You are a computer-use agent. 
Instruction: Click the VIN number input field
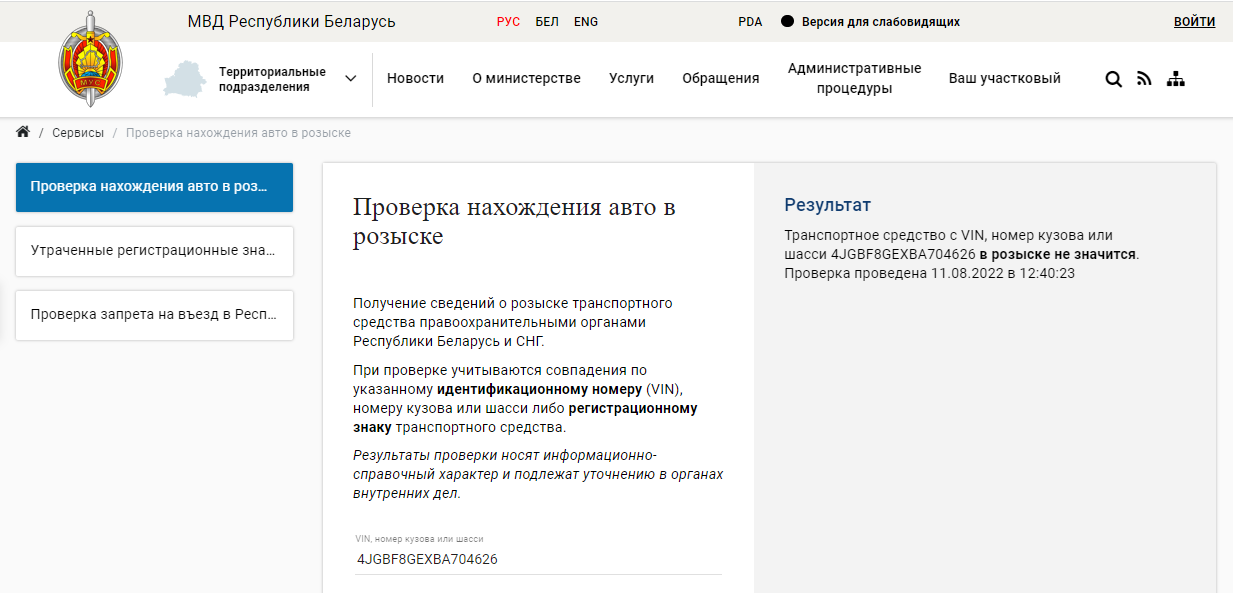[x=538, y=559]
